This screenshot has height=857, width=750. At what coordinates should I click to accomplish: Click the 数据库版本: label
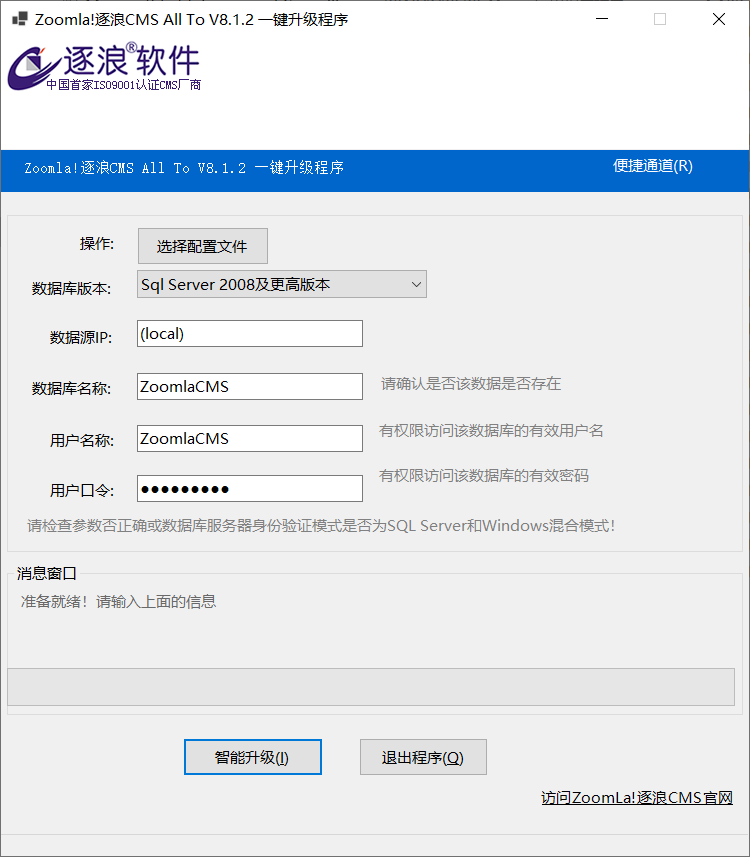tap(71, 288)
